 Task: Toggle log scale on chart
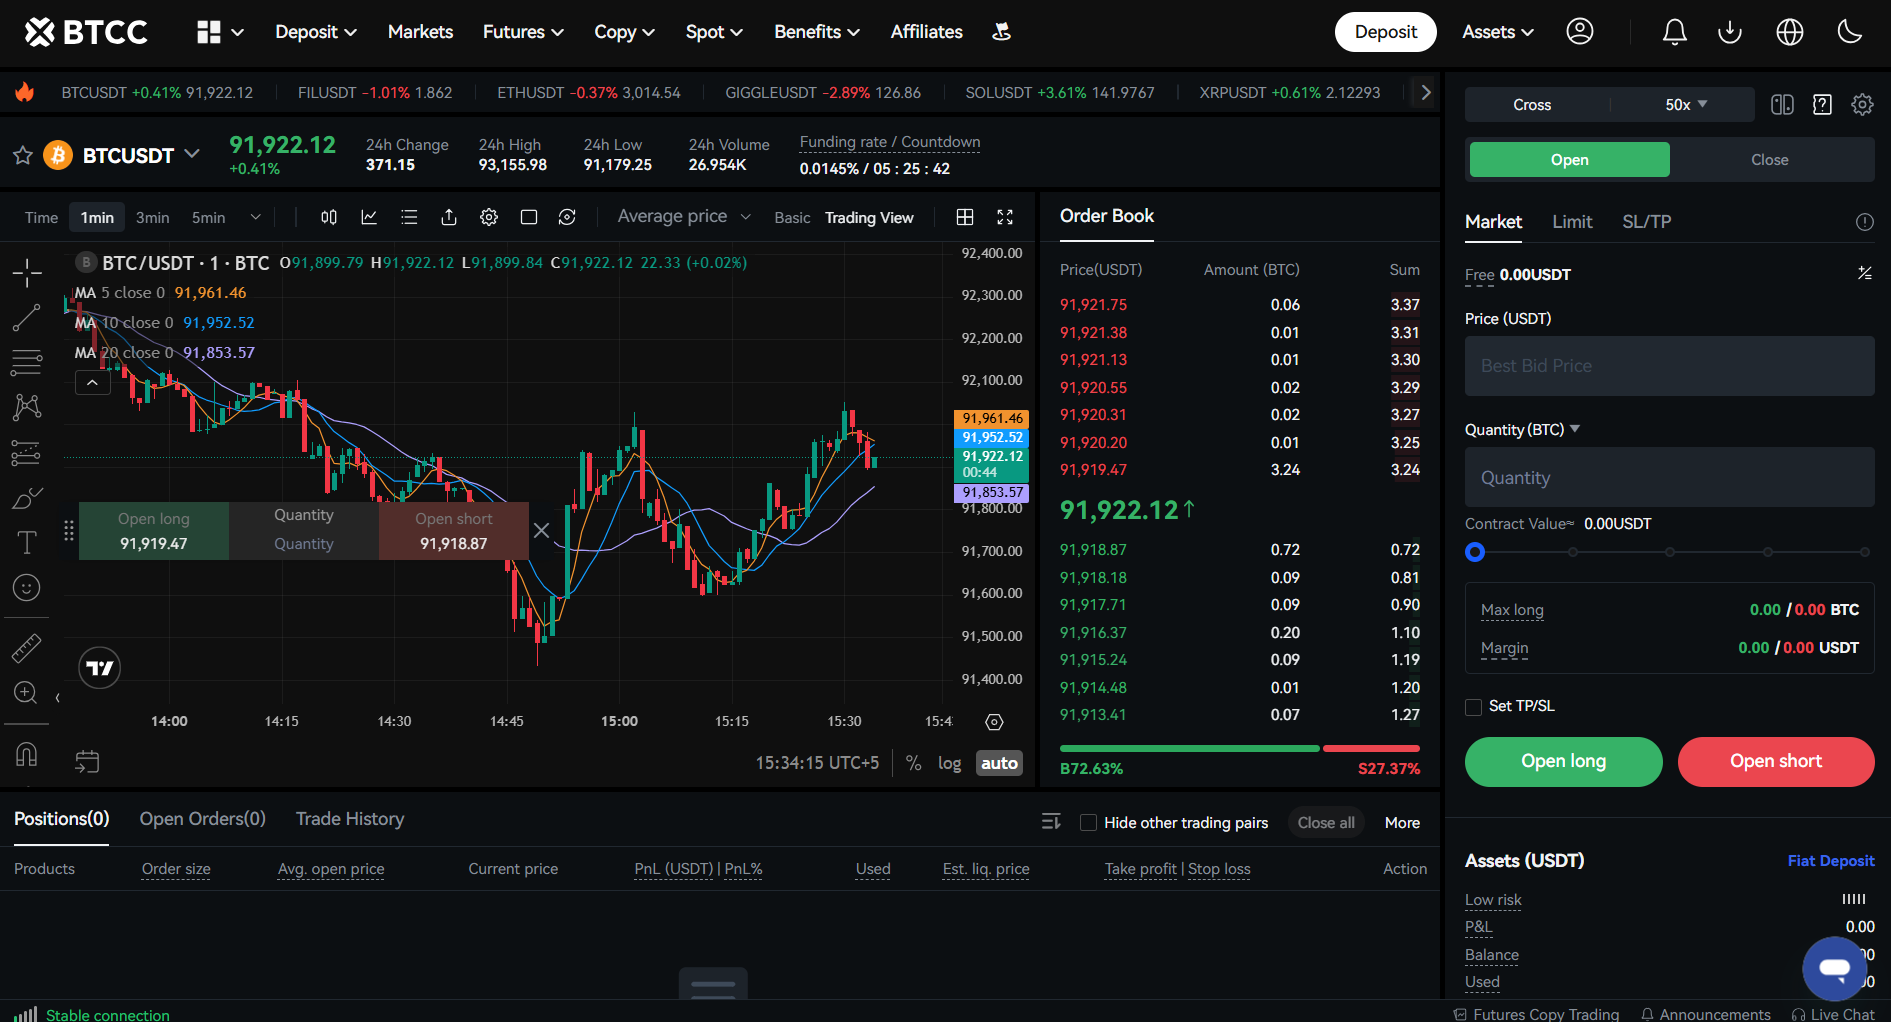click(949, 763)
